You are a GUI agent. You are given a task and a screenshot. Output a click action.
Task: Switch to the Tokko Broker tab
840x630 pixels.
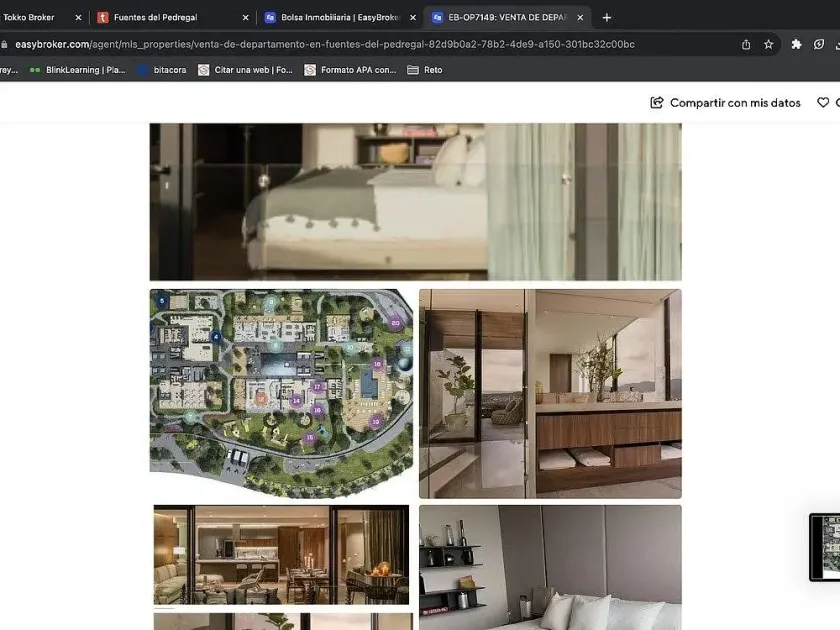tap(29, 17)
